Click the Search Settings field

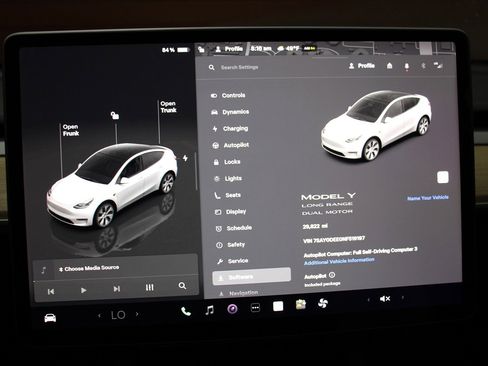pyautogui.click(x=240, y=67)
